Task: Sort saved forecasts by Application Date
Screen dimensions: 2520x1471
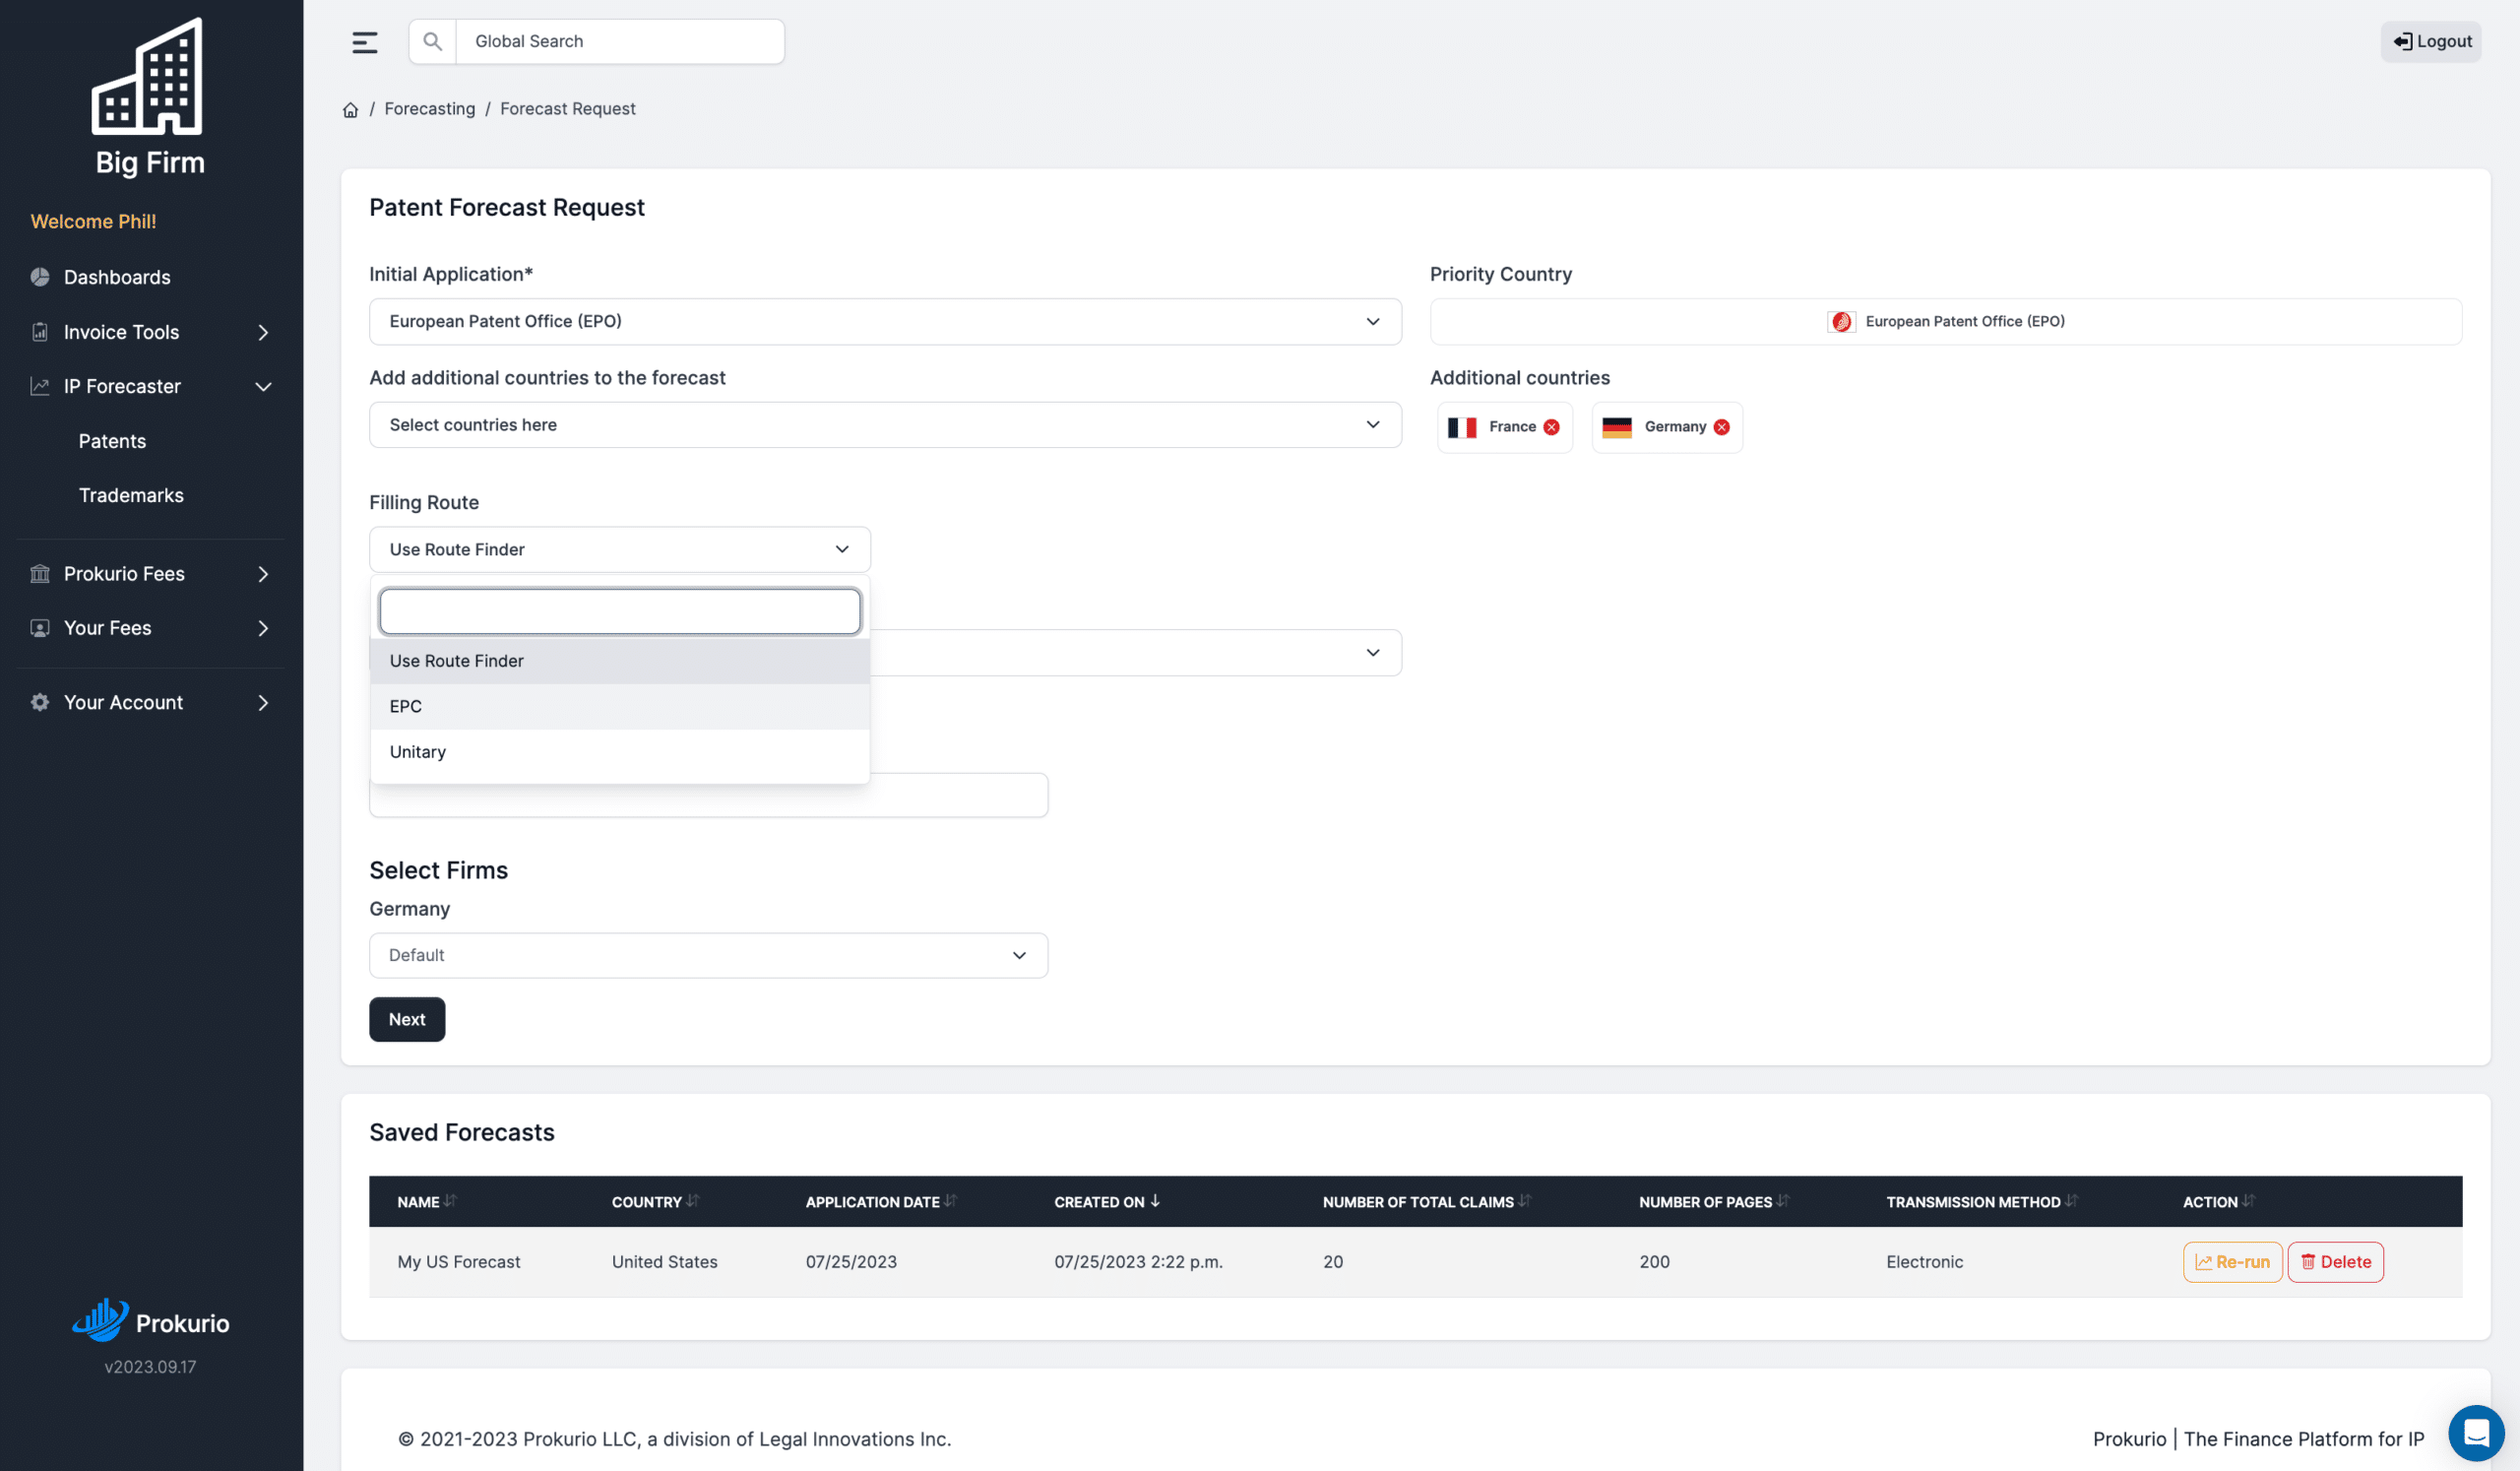Action: pyautogui.click(x=950, y=1201)
